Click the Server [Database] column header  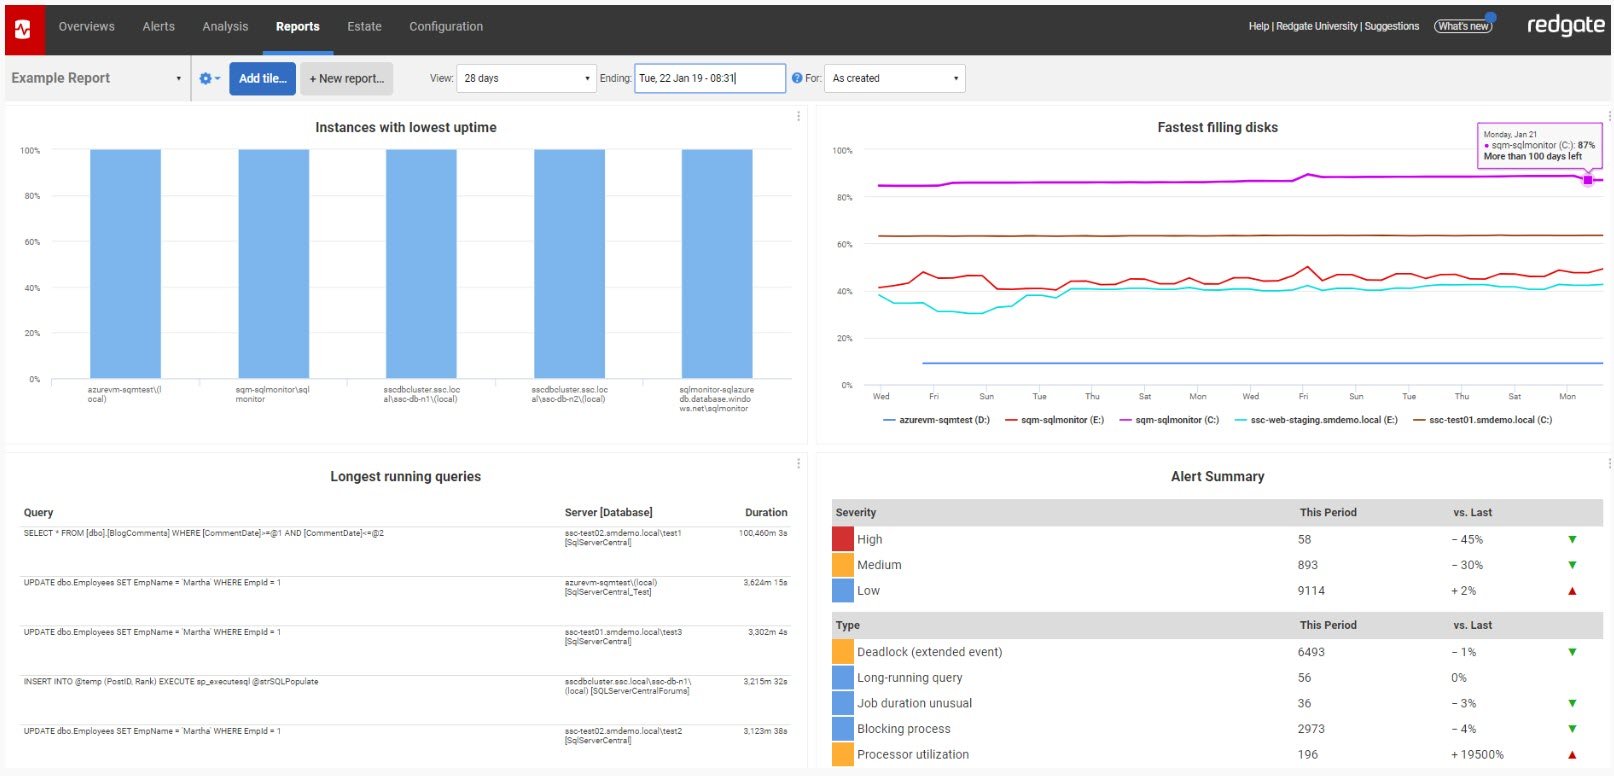click(x=608, y=512)
